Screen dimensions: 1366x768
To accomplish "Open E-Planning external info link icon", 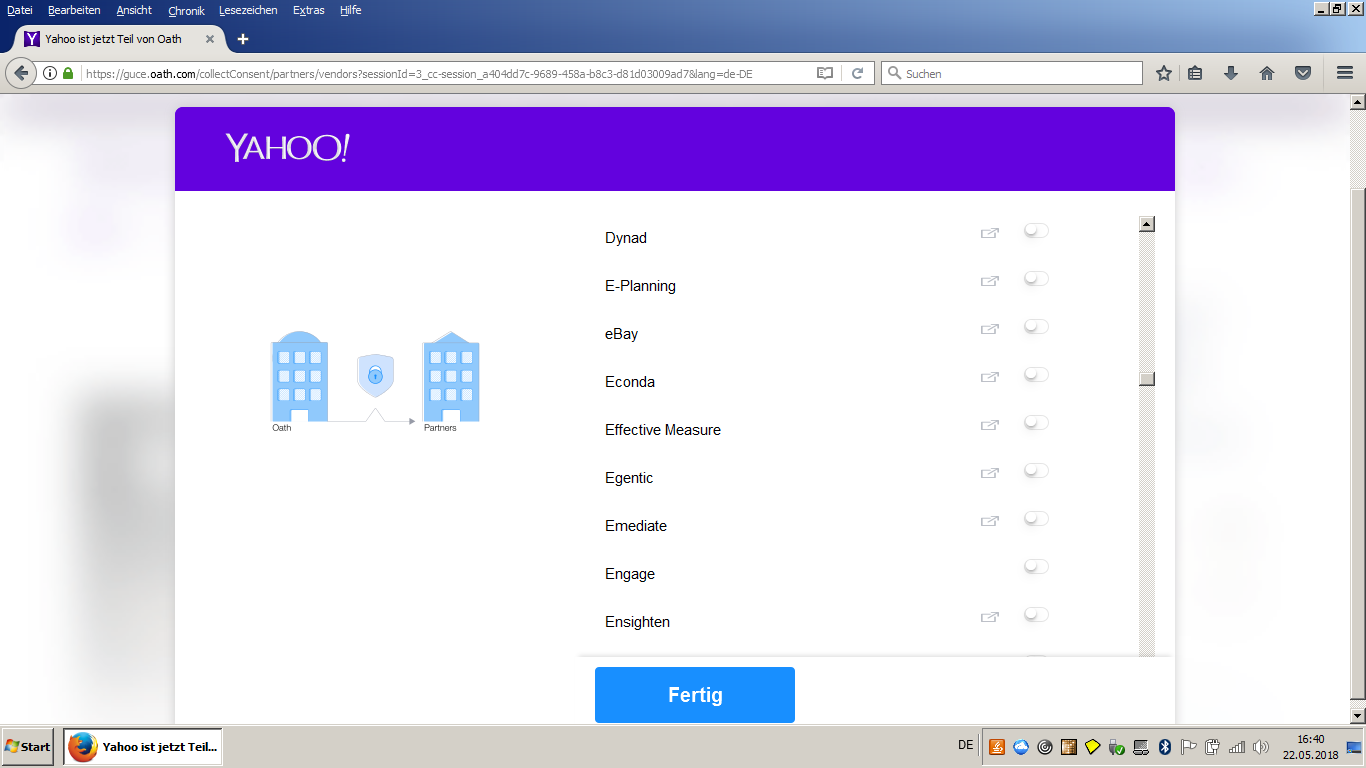I will click(990, 281).
